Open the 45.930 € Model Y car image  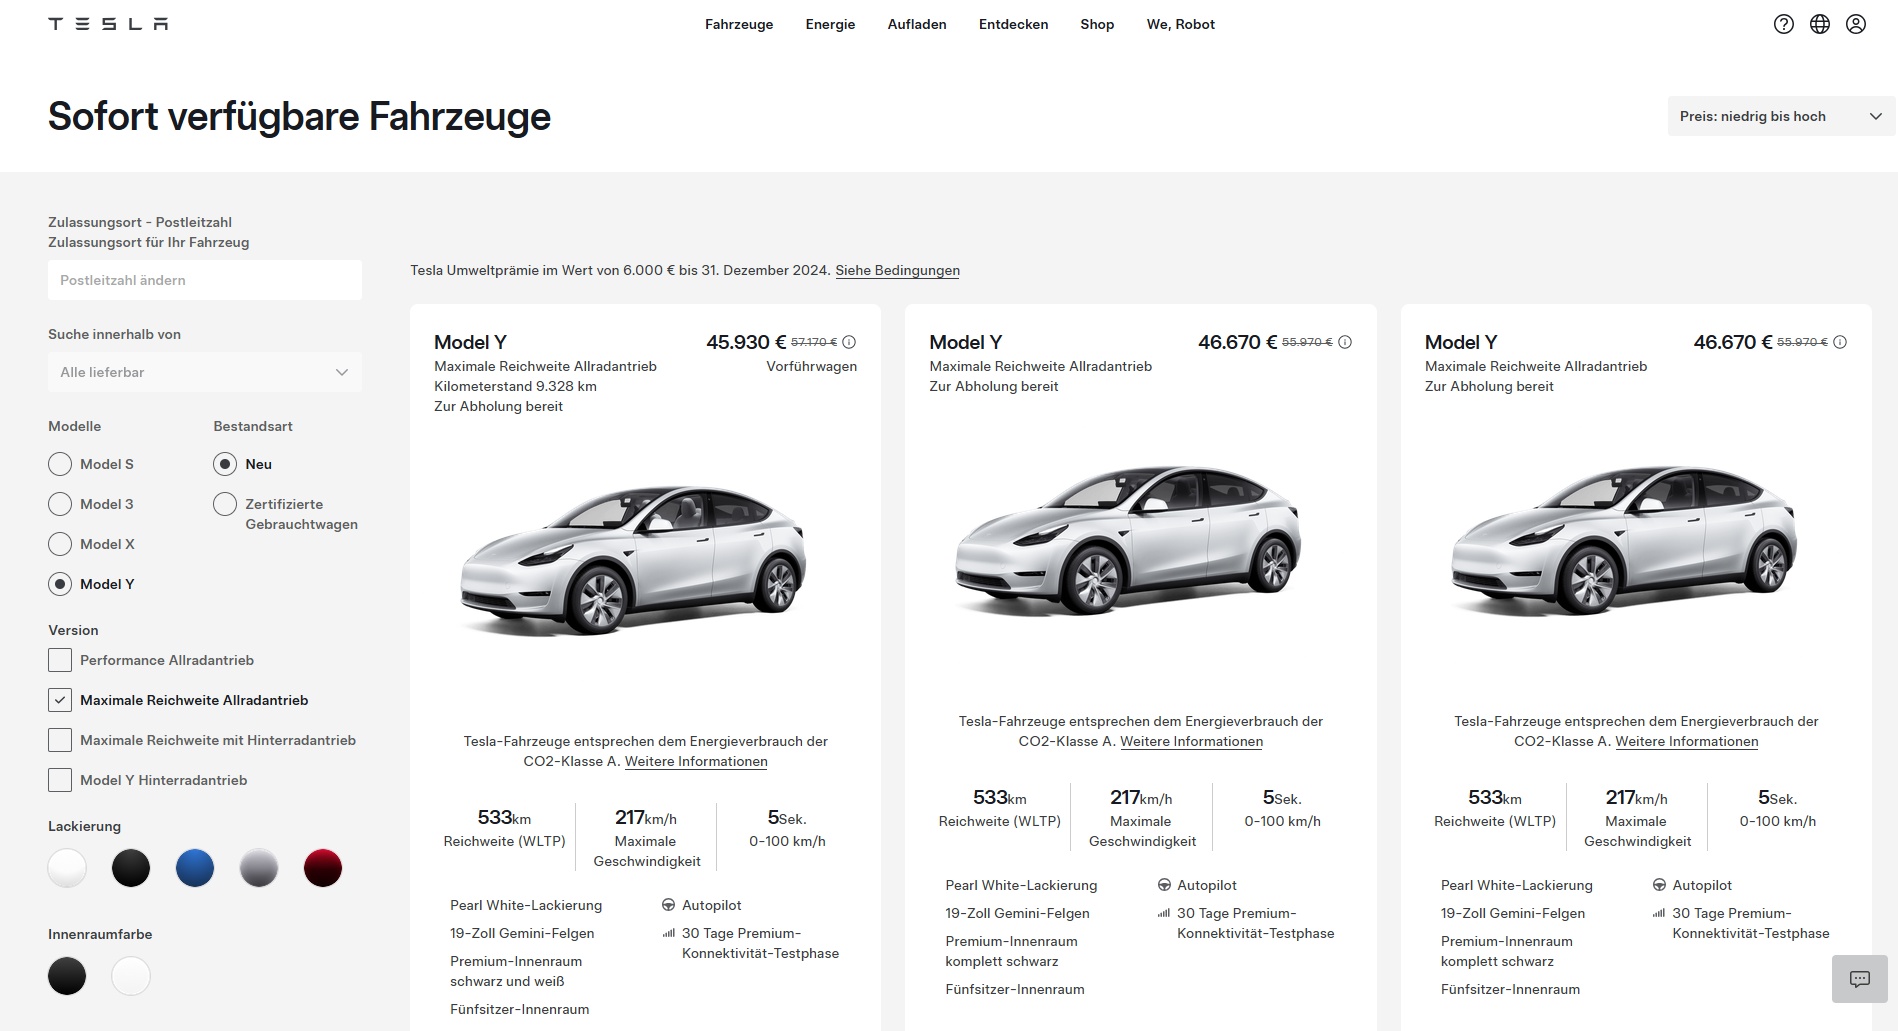click(x=633, y=562)
